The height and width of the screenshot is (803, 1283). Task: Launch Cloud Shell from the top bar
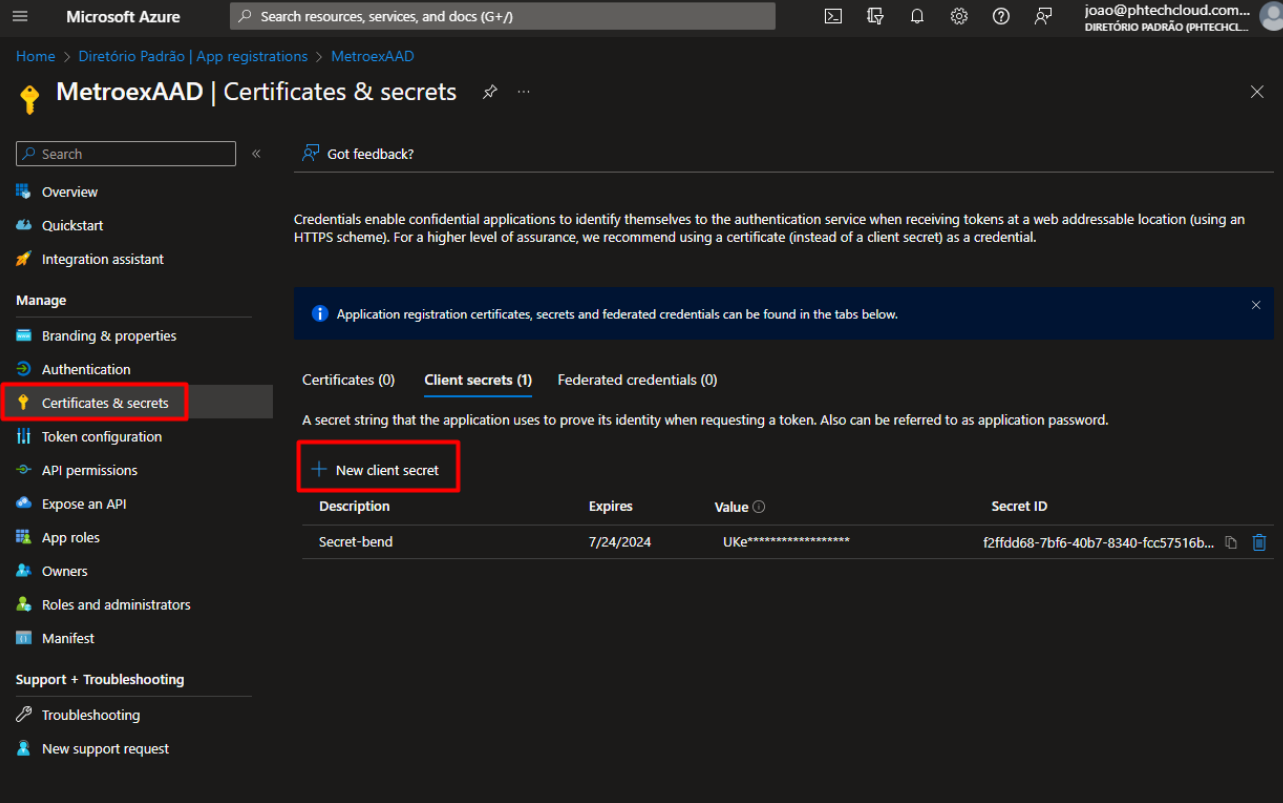point(833,16)
